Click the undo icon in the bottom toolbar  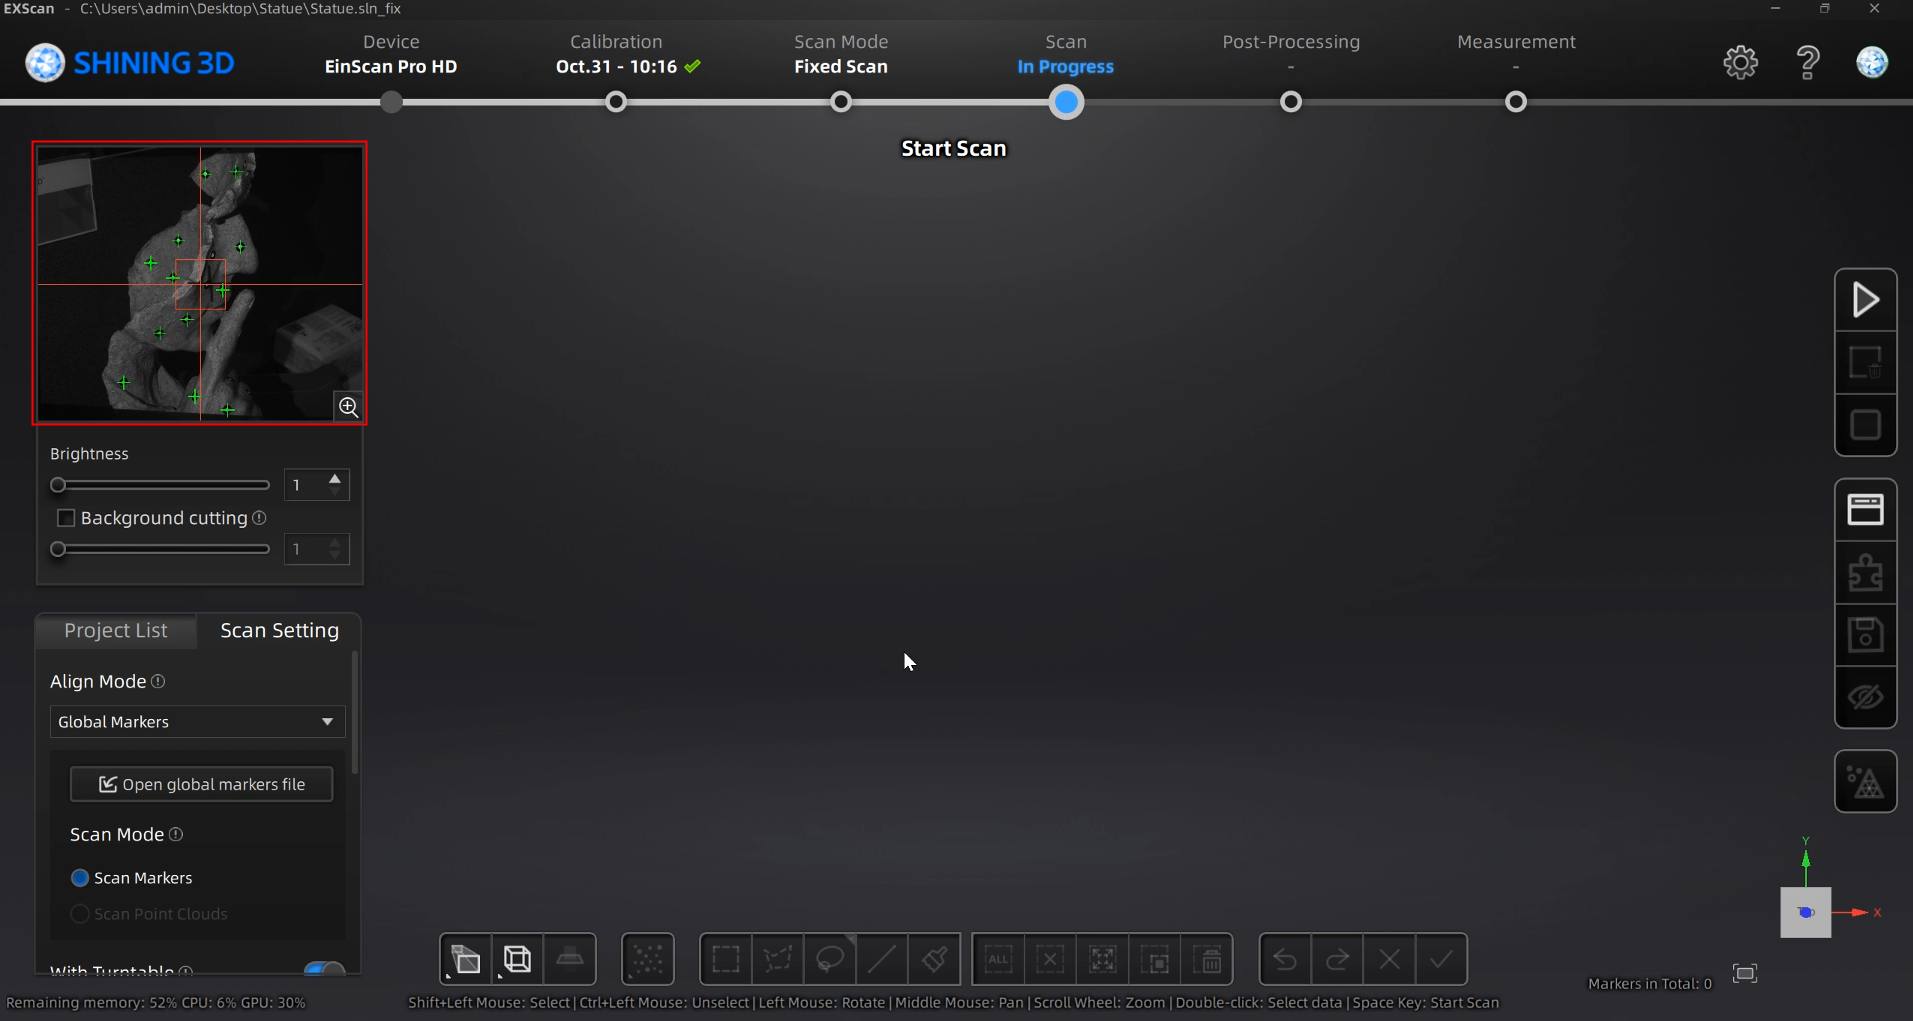(1284, 958)
